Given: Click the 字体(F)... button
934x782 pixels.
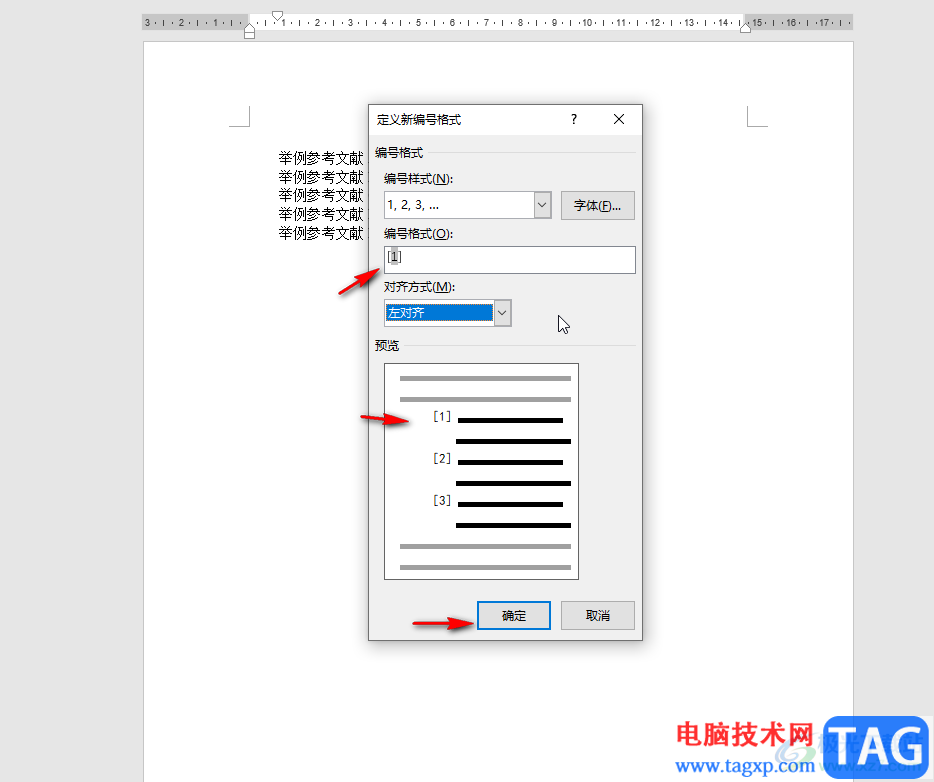Looking at the screenshot, I should pyautogui.click(x=597, y=205).
